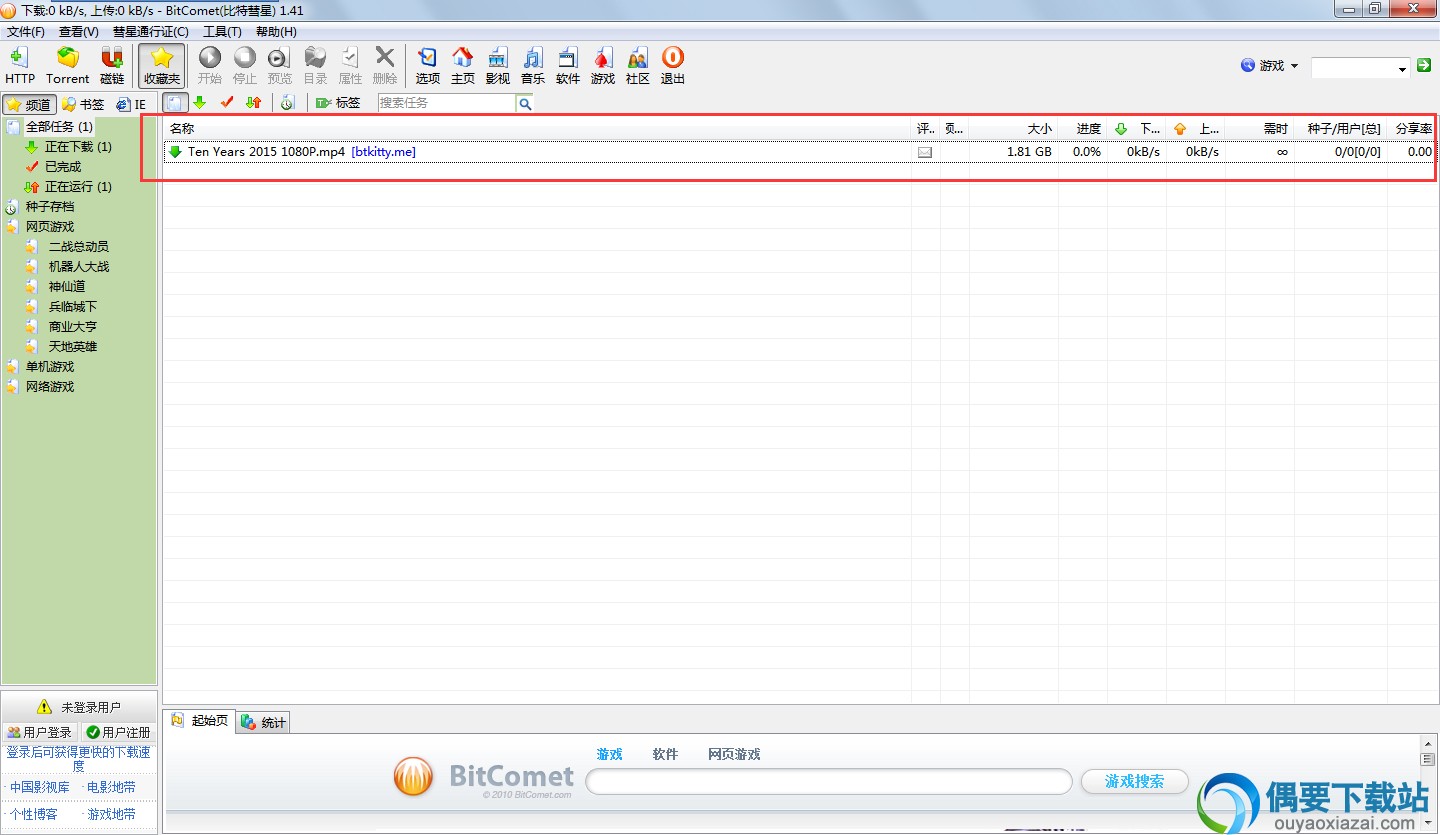
Task: Filter tasks by torrent archive clock icon
Action: coord(287,103)
